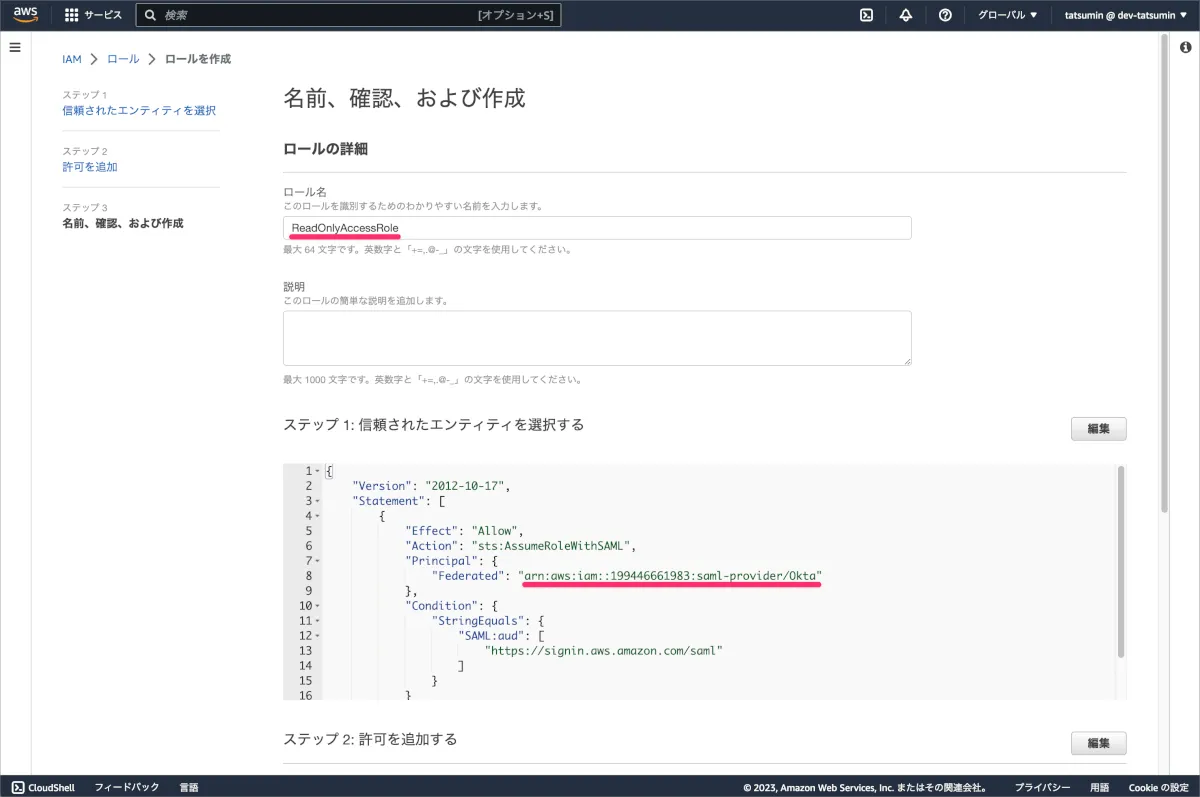Fold the Condition block on line 10
The width and height of the screenshot is (1200, 797).
(x=317, y=606)
